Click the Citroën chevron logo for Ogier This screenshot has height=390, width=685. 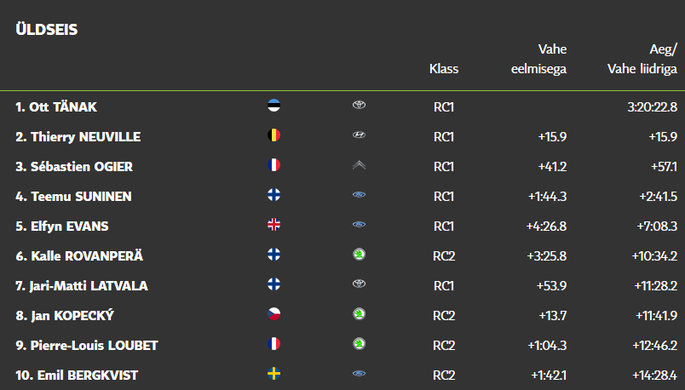coord(359,165)
